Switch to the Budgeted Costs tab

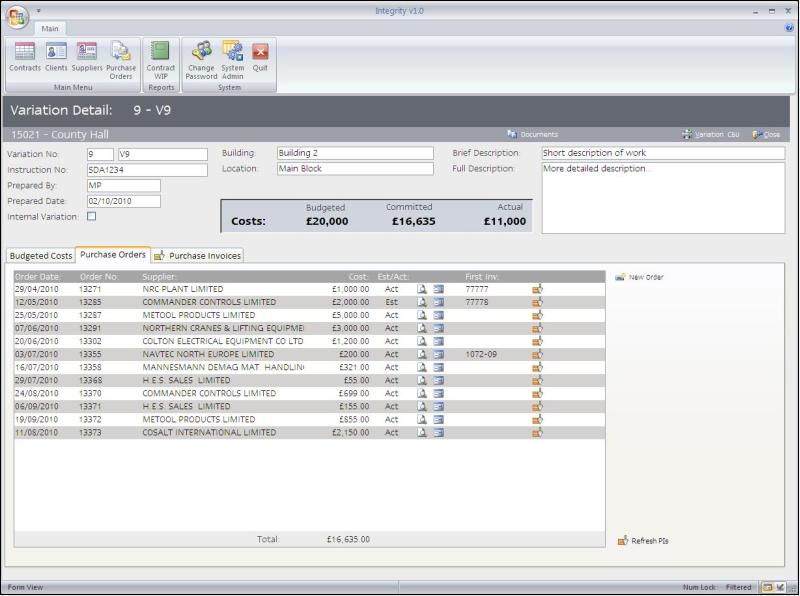point(41,256)
